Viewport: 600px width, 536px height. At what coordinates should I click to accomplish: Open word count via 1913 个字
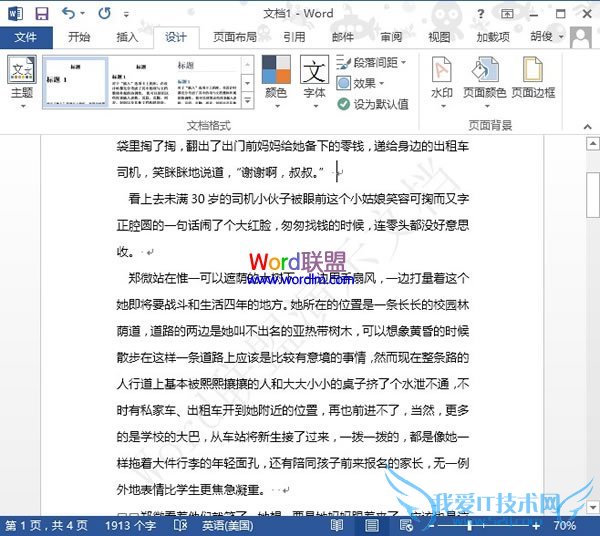pos(130,526)
